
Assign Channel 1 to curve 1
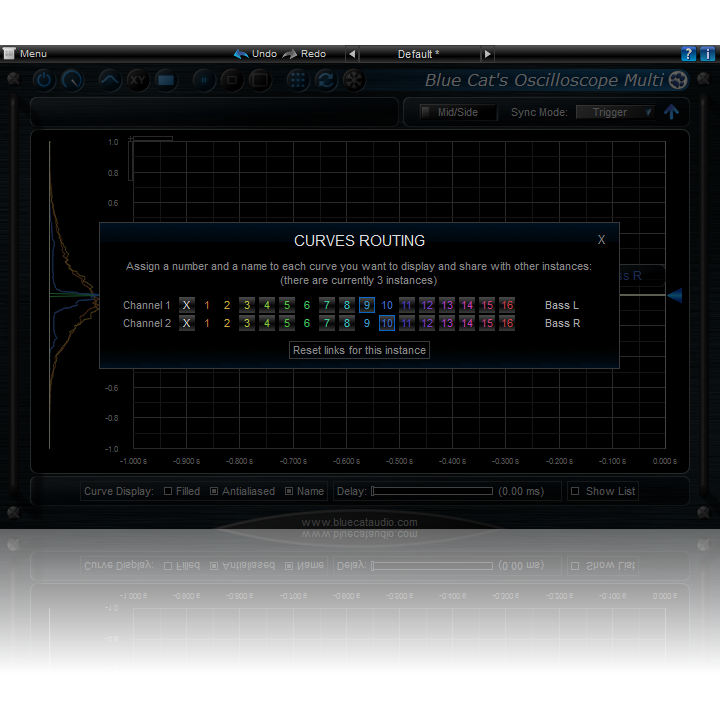coord(207,305)
